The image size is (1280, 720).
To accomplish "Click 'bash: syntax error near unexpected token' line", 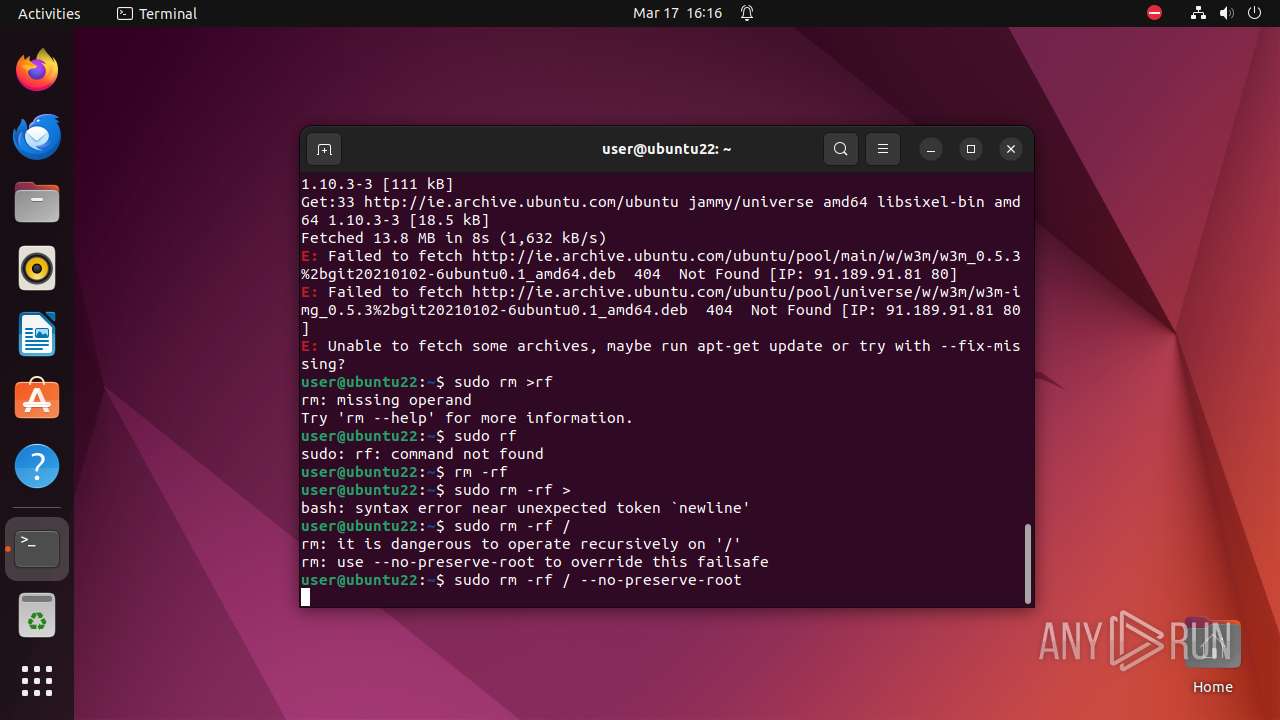I will [x=525, y=508].
